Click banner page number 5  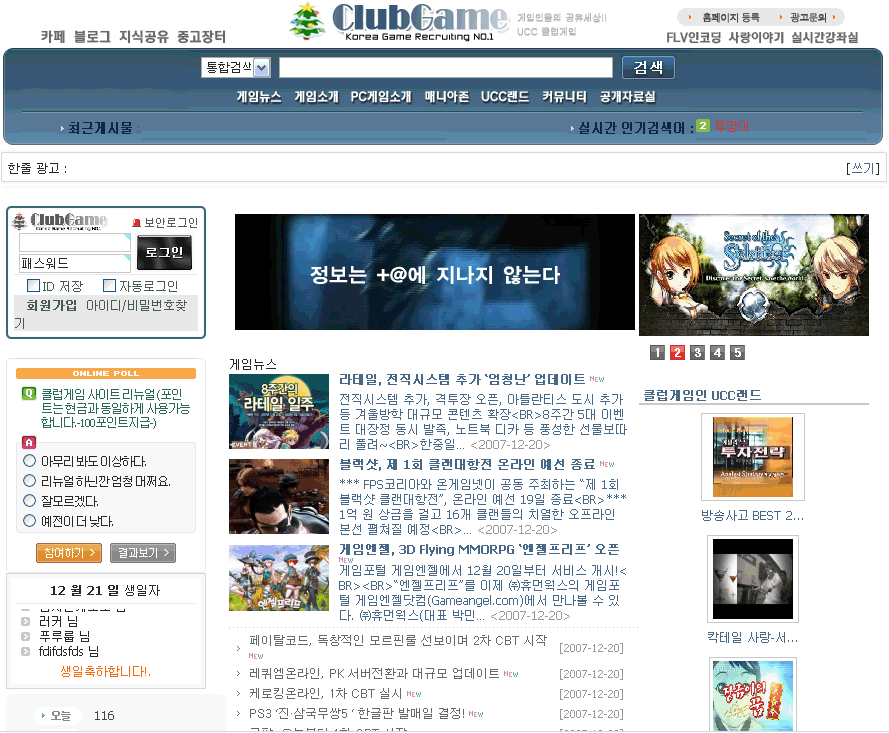coord(737,353)
